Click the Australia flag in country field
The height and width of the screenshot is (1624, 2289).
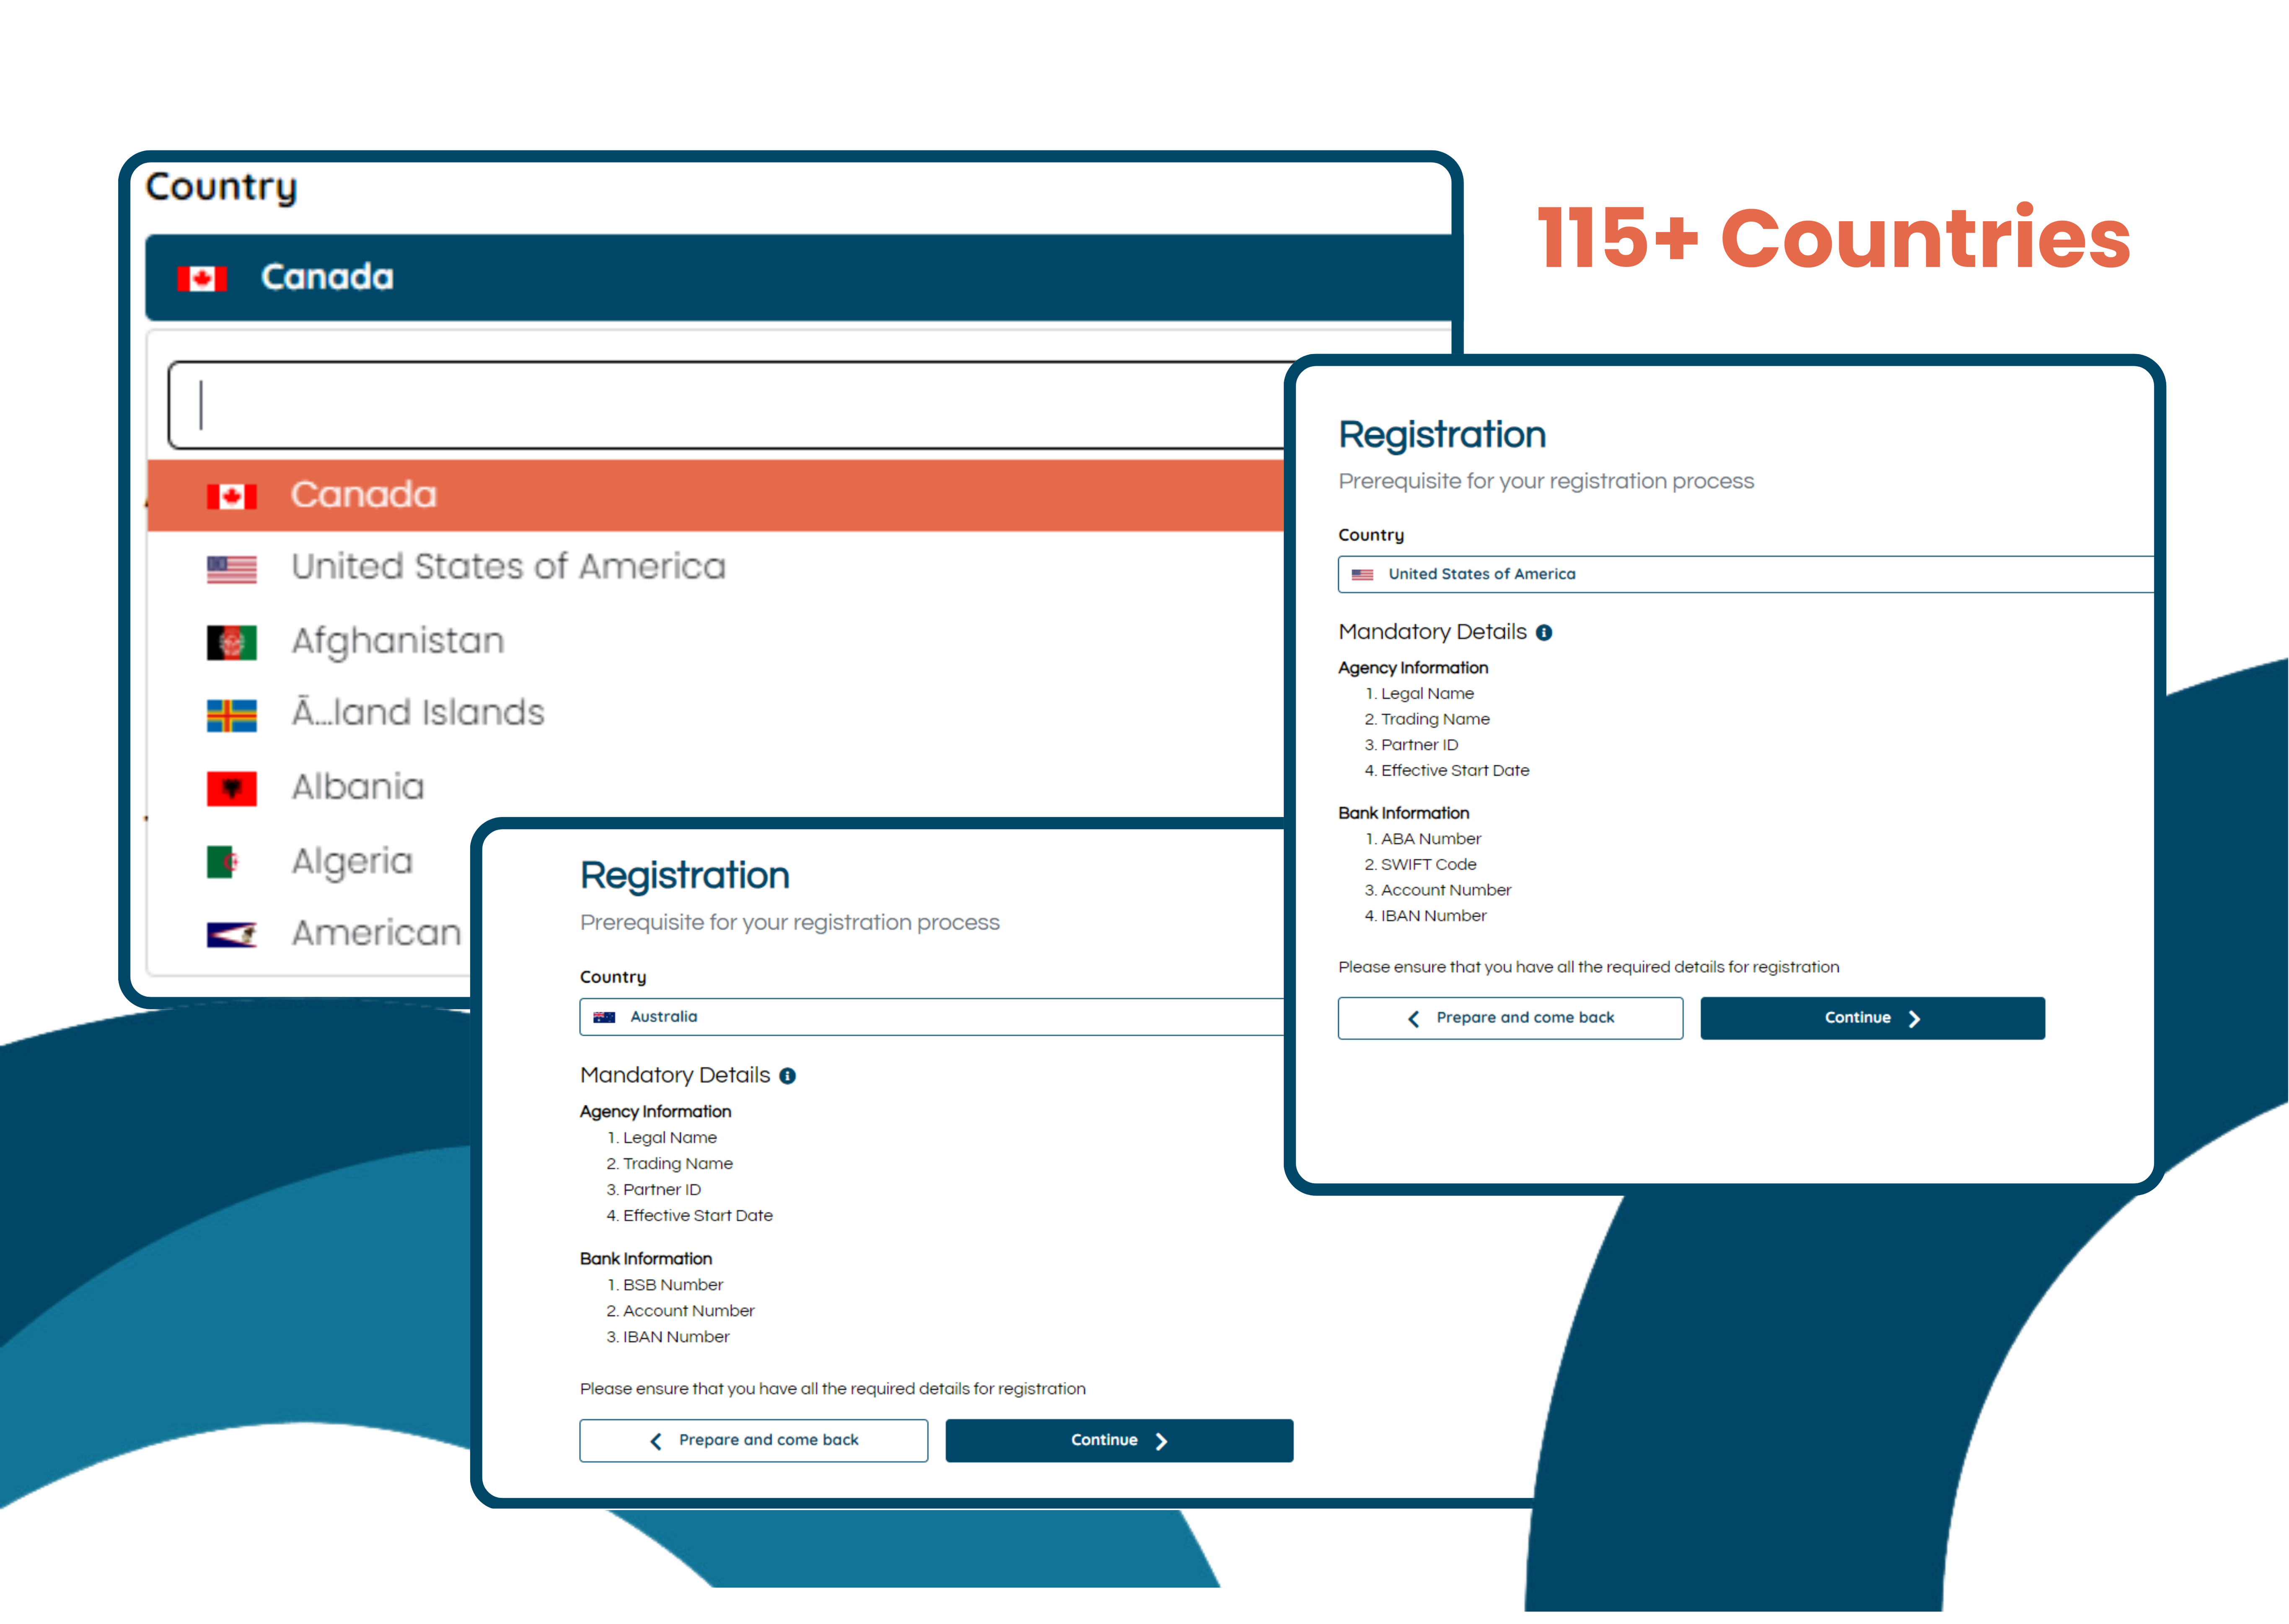[x=604, y=1017]
